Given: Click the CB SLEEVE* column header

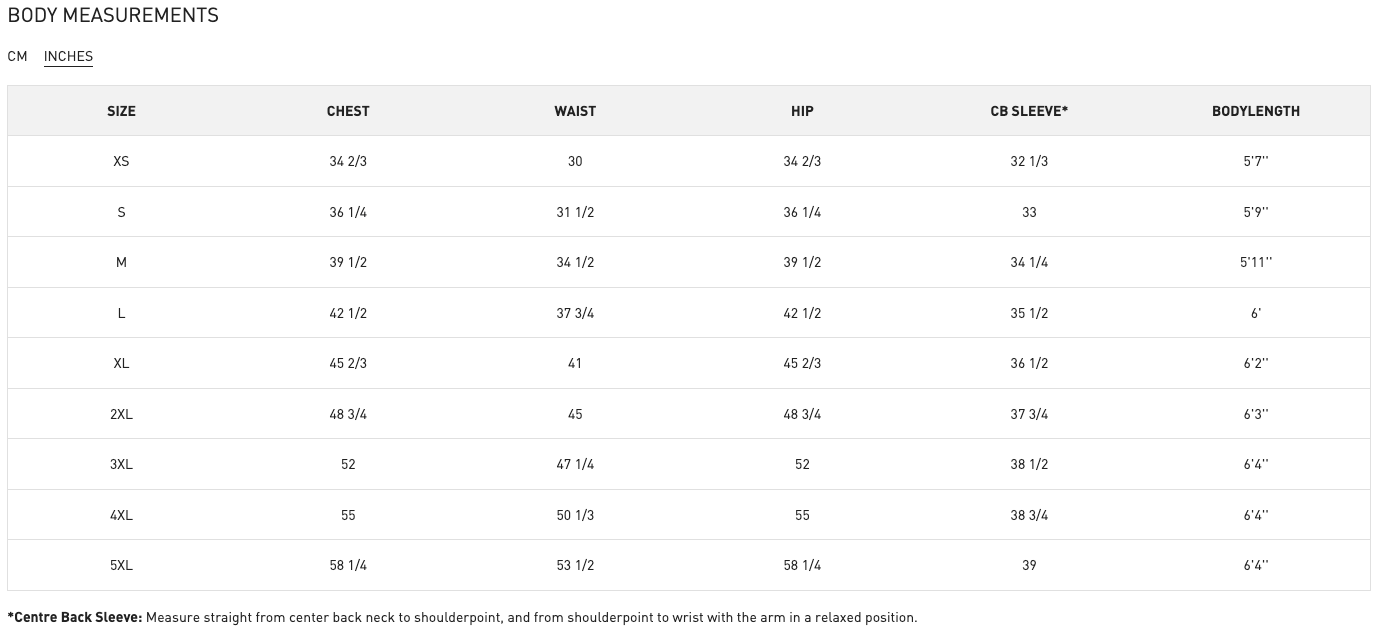Looking at the screenshot, I should [1029, 111].
